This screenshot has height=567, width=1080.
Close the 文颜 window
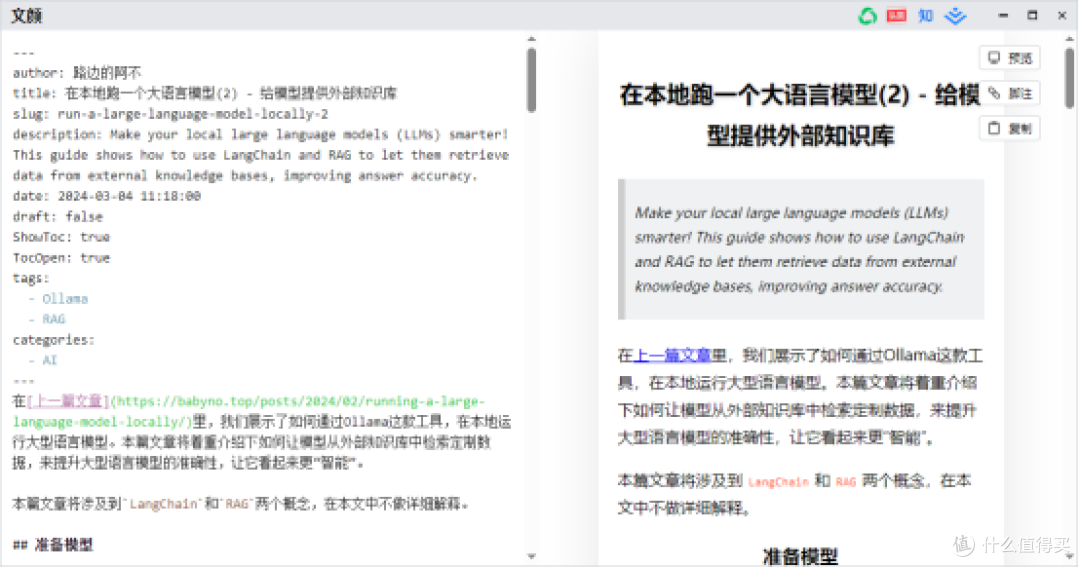coord(1062,15)
